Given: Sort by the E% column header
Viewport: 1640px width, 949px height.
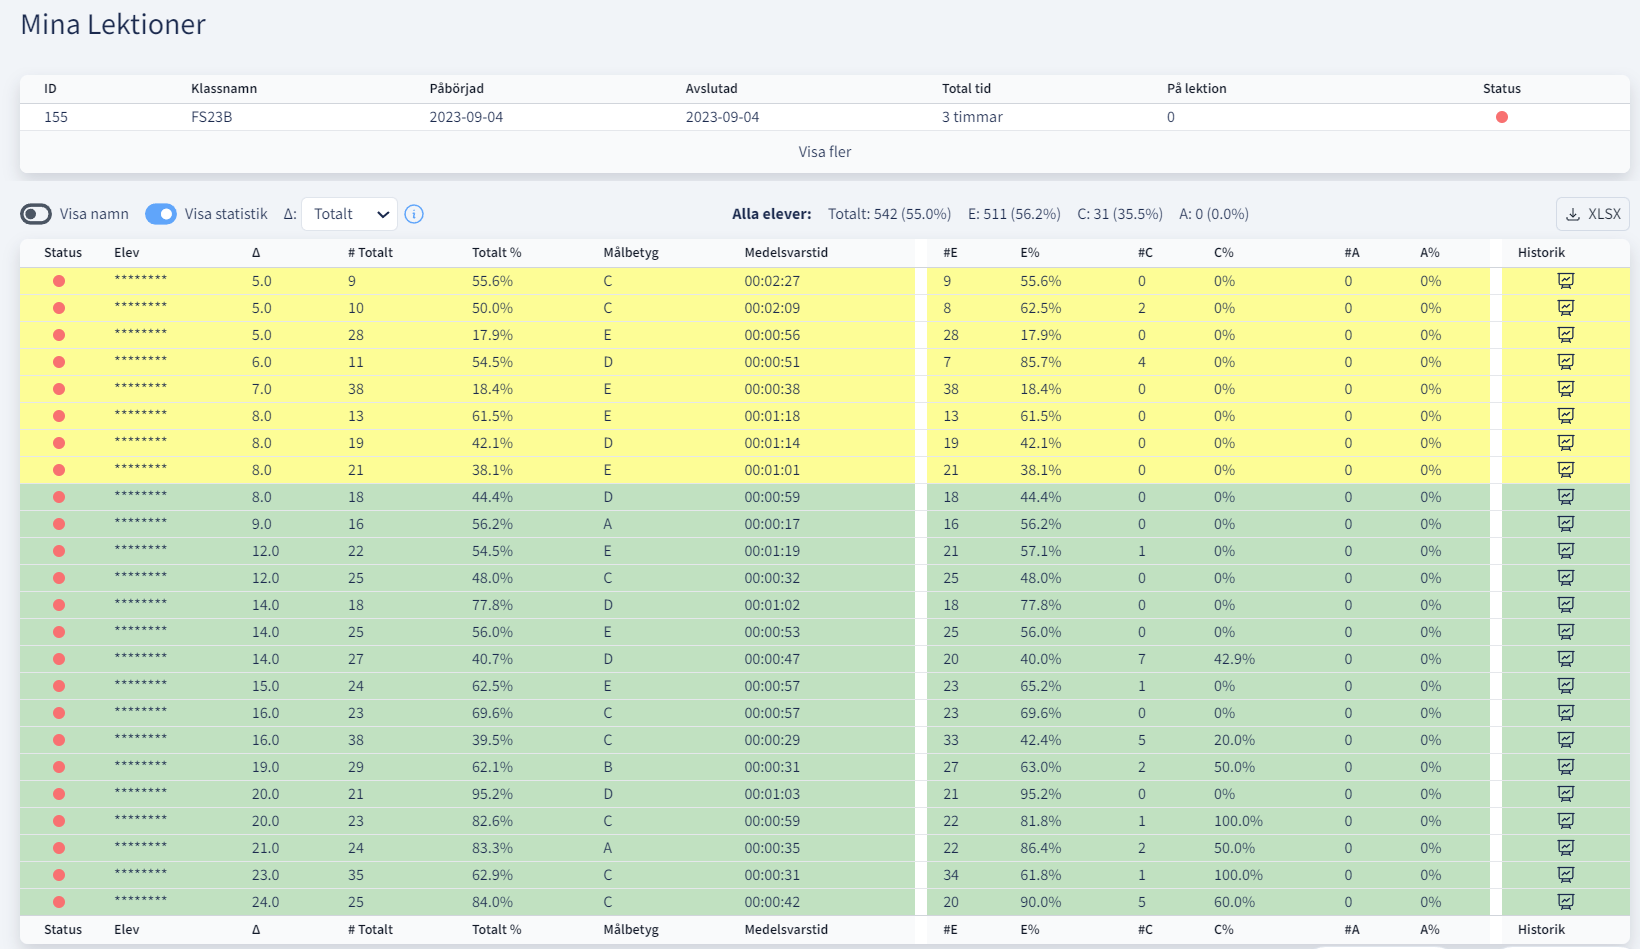Looking at the screenshot, I should point(1030,253).
